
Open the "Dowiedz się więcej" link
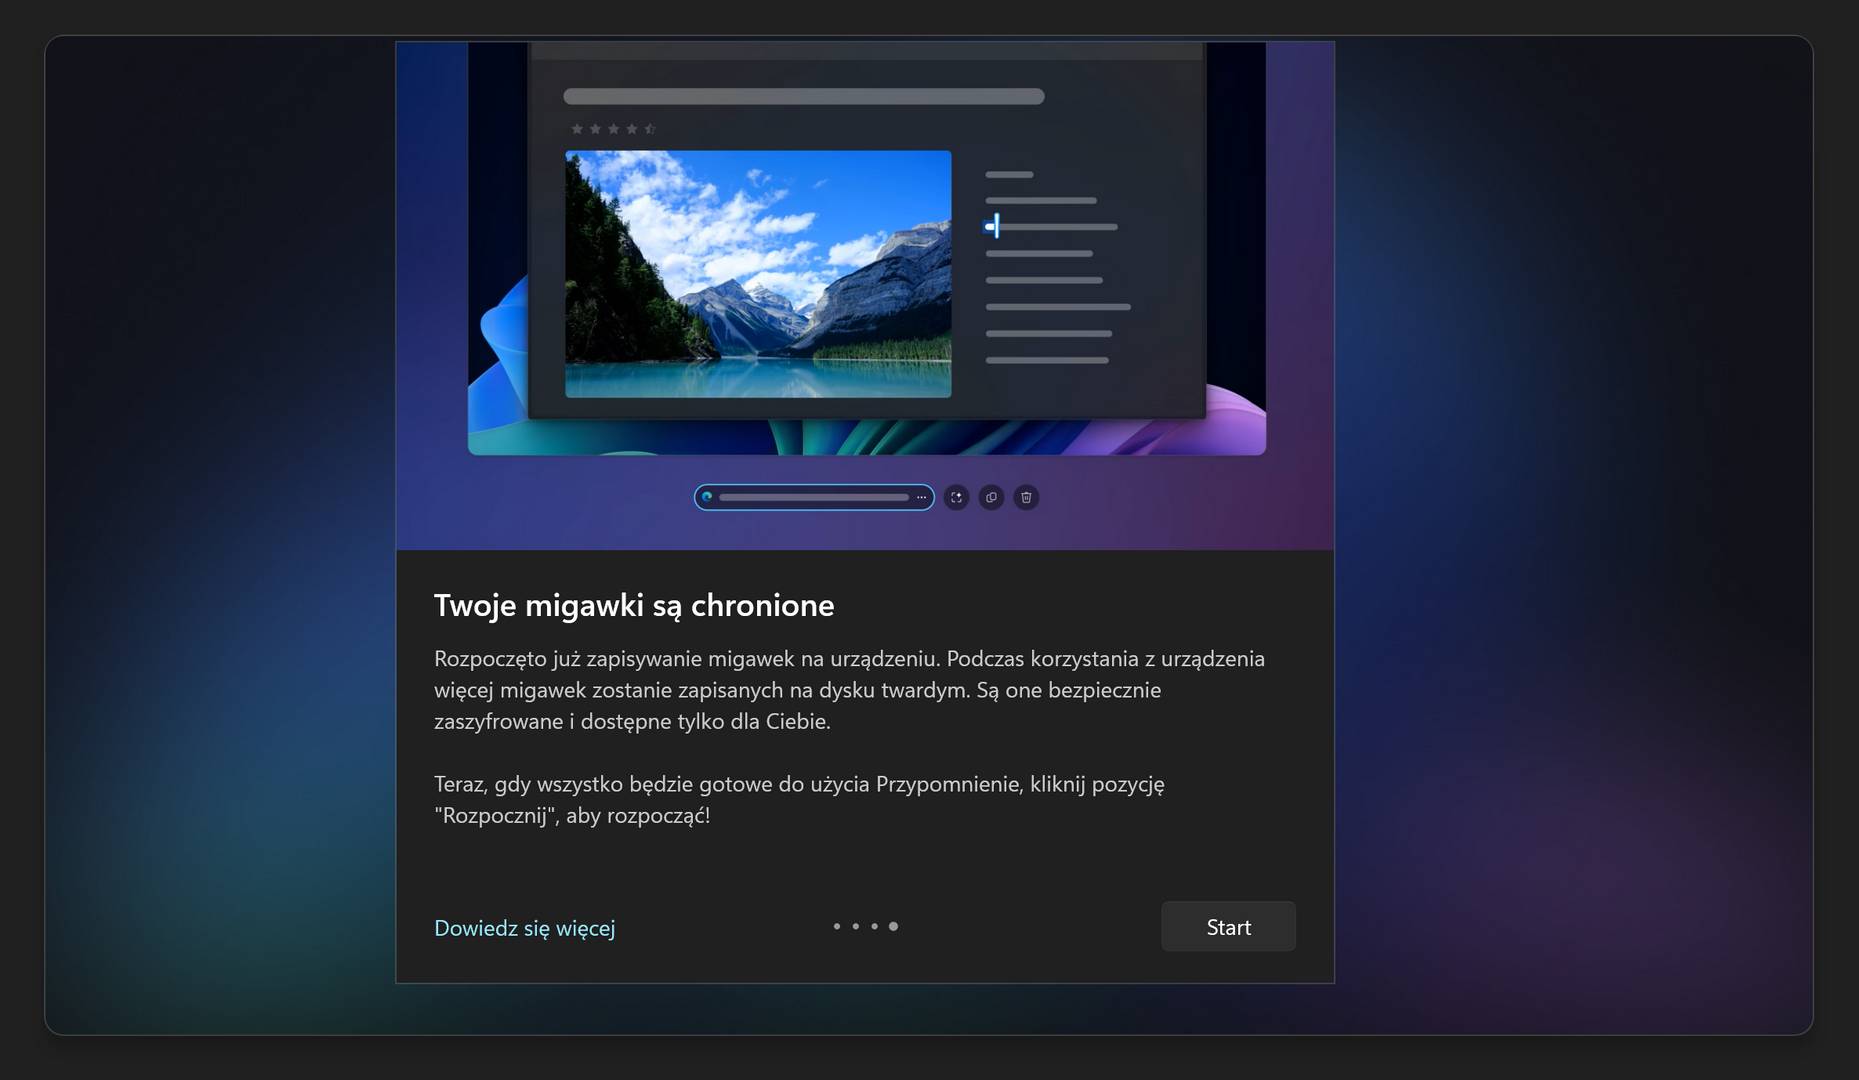[524, 928]
